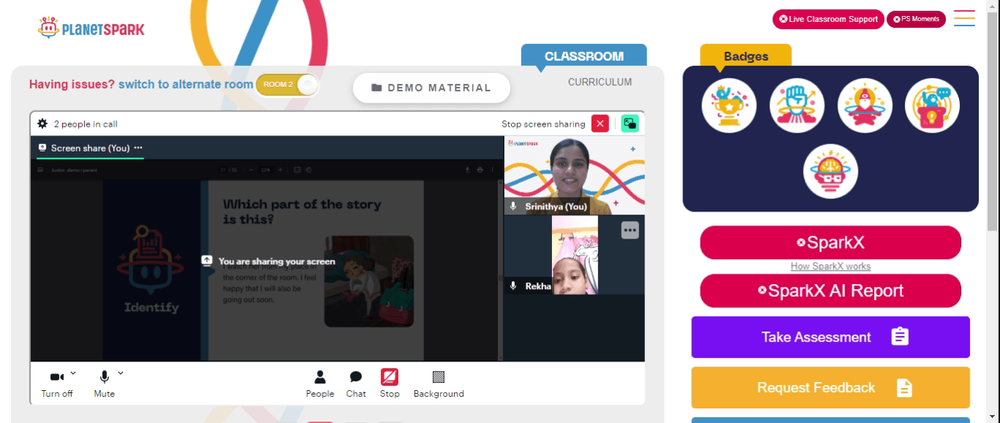Open DEMO MATERIAL folder button

pos(432,88)
